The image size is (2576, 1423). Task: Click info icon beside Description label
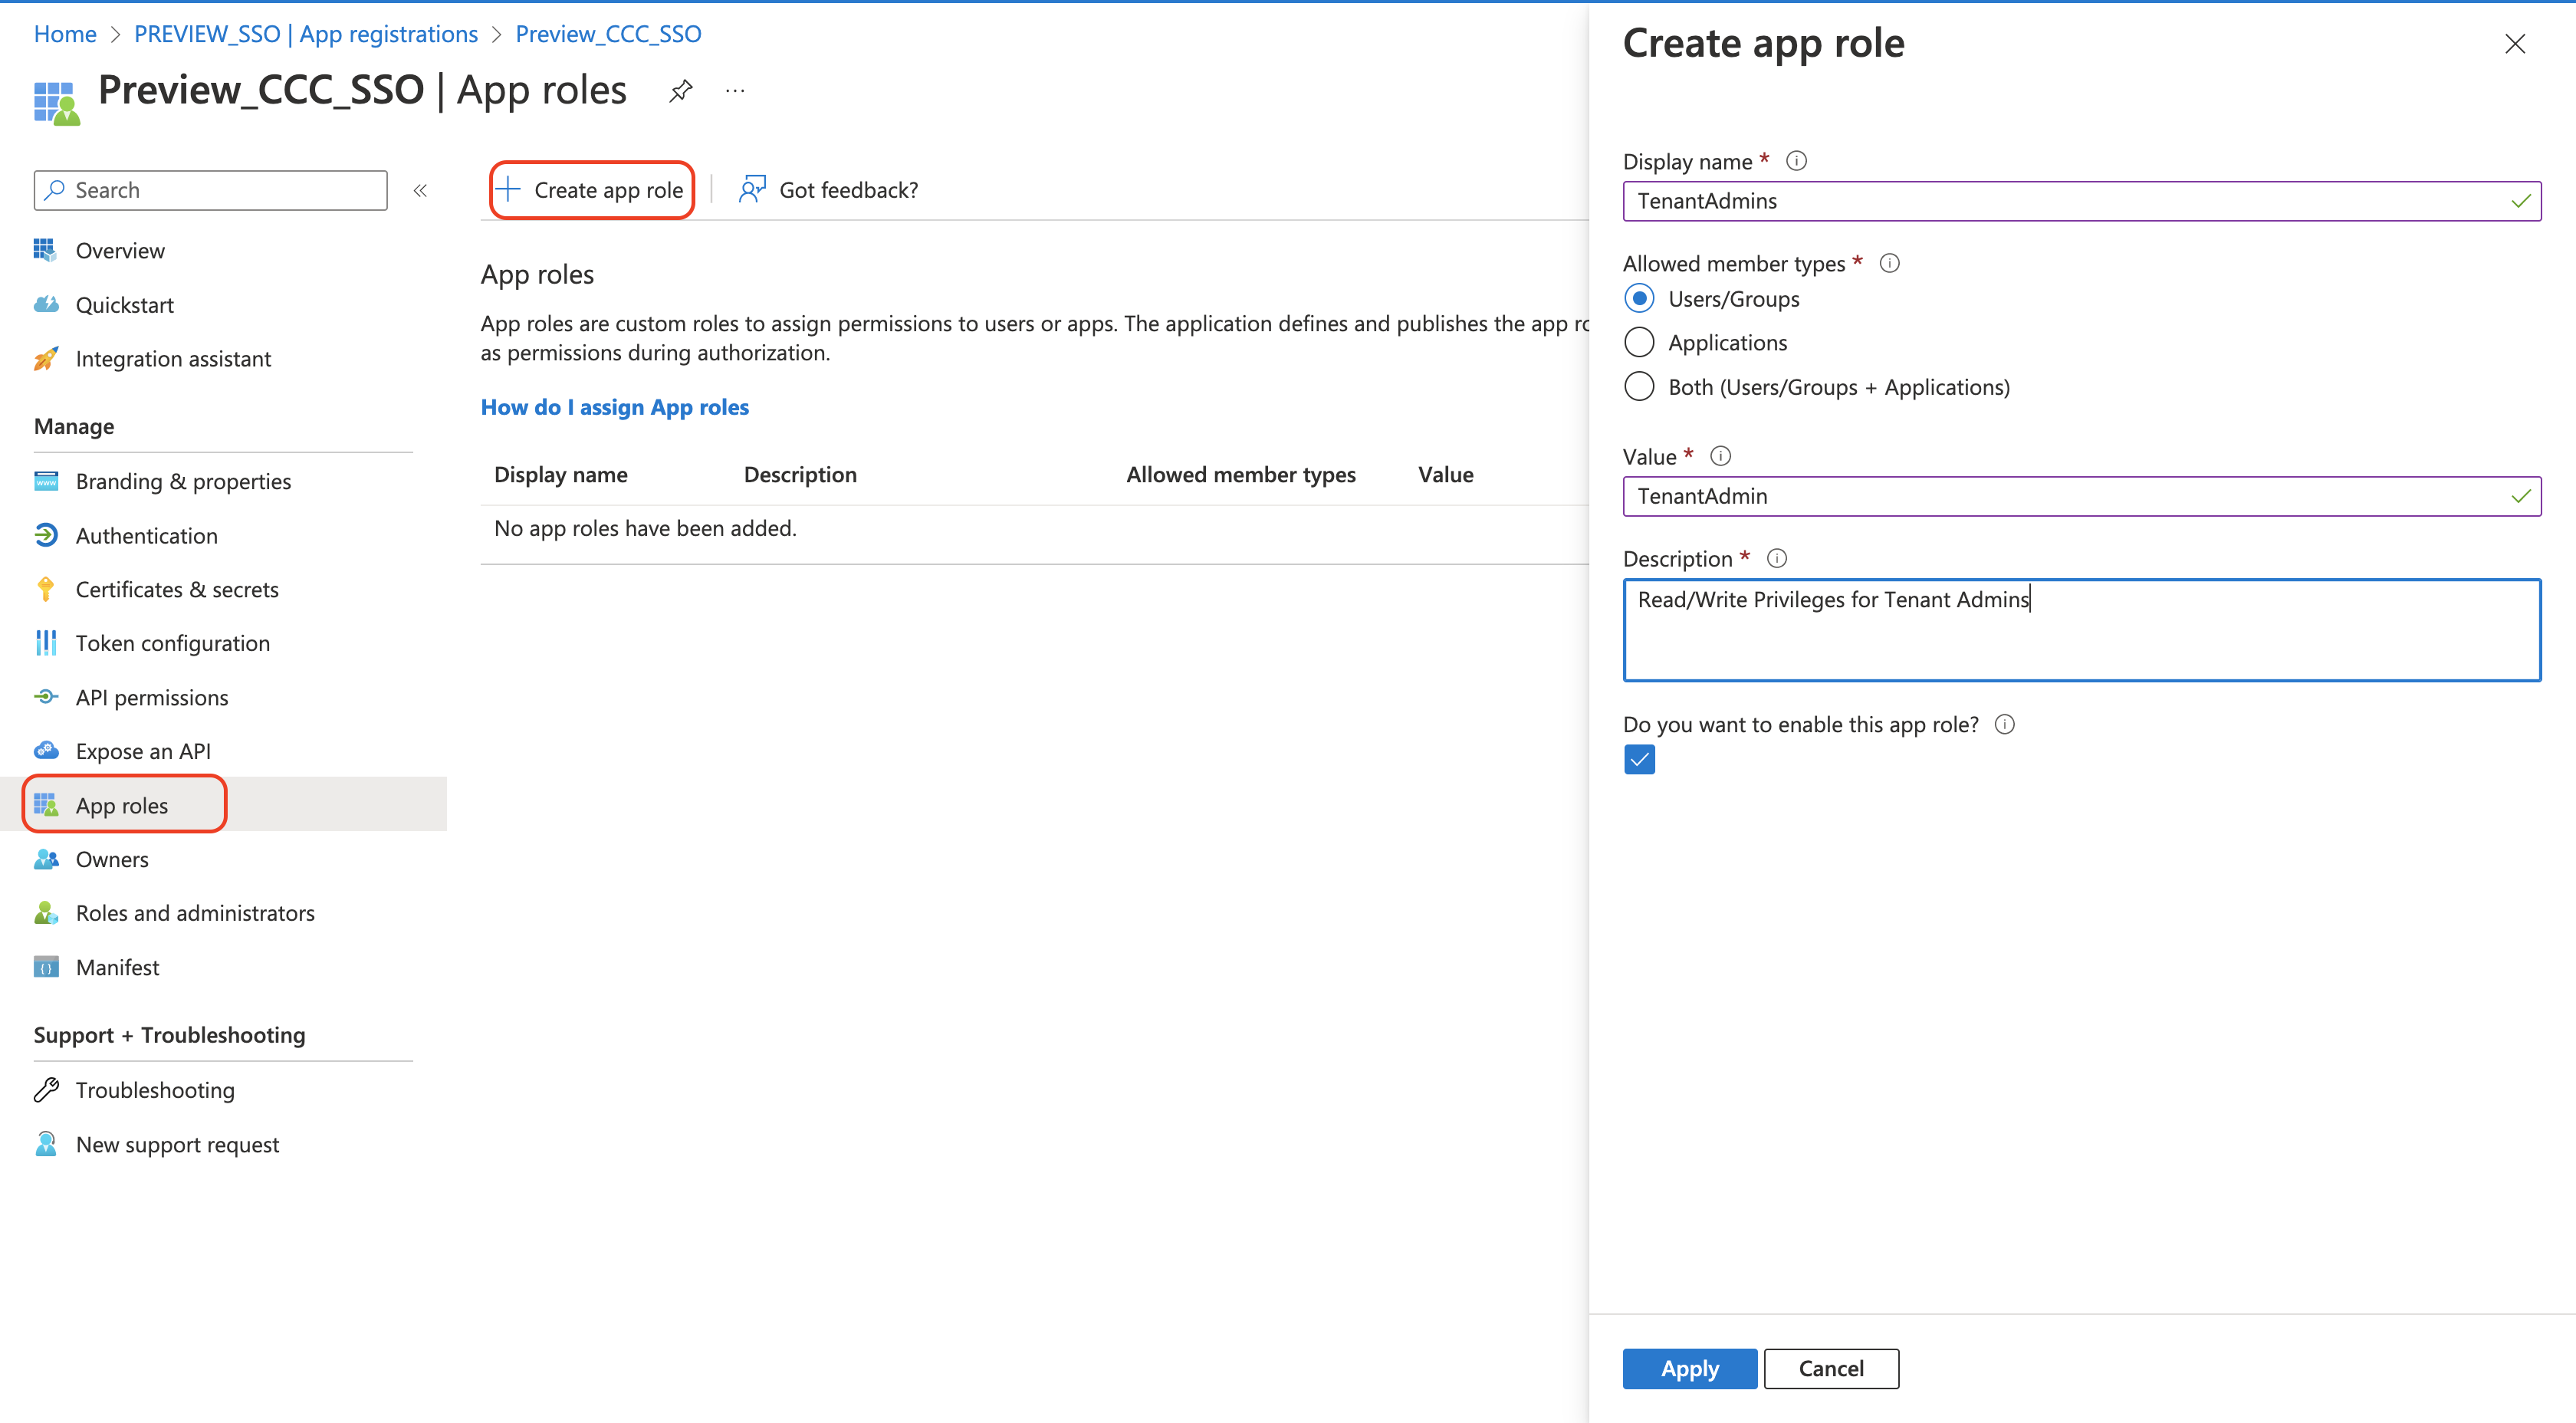pyautogui.click(x=1776, y=558)
